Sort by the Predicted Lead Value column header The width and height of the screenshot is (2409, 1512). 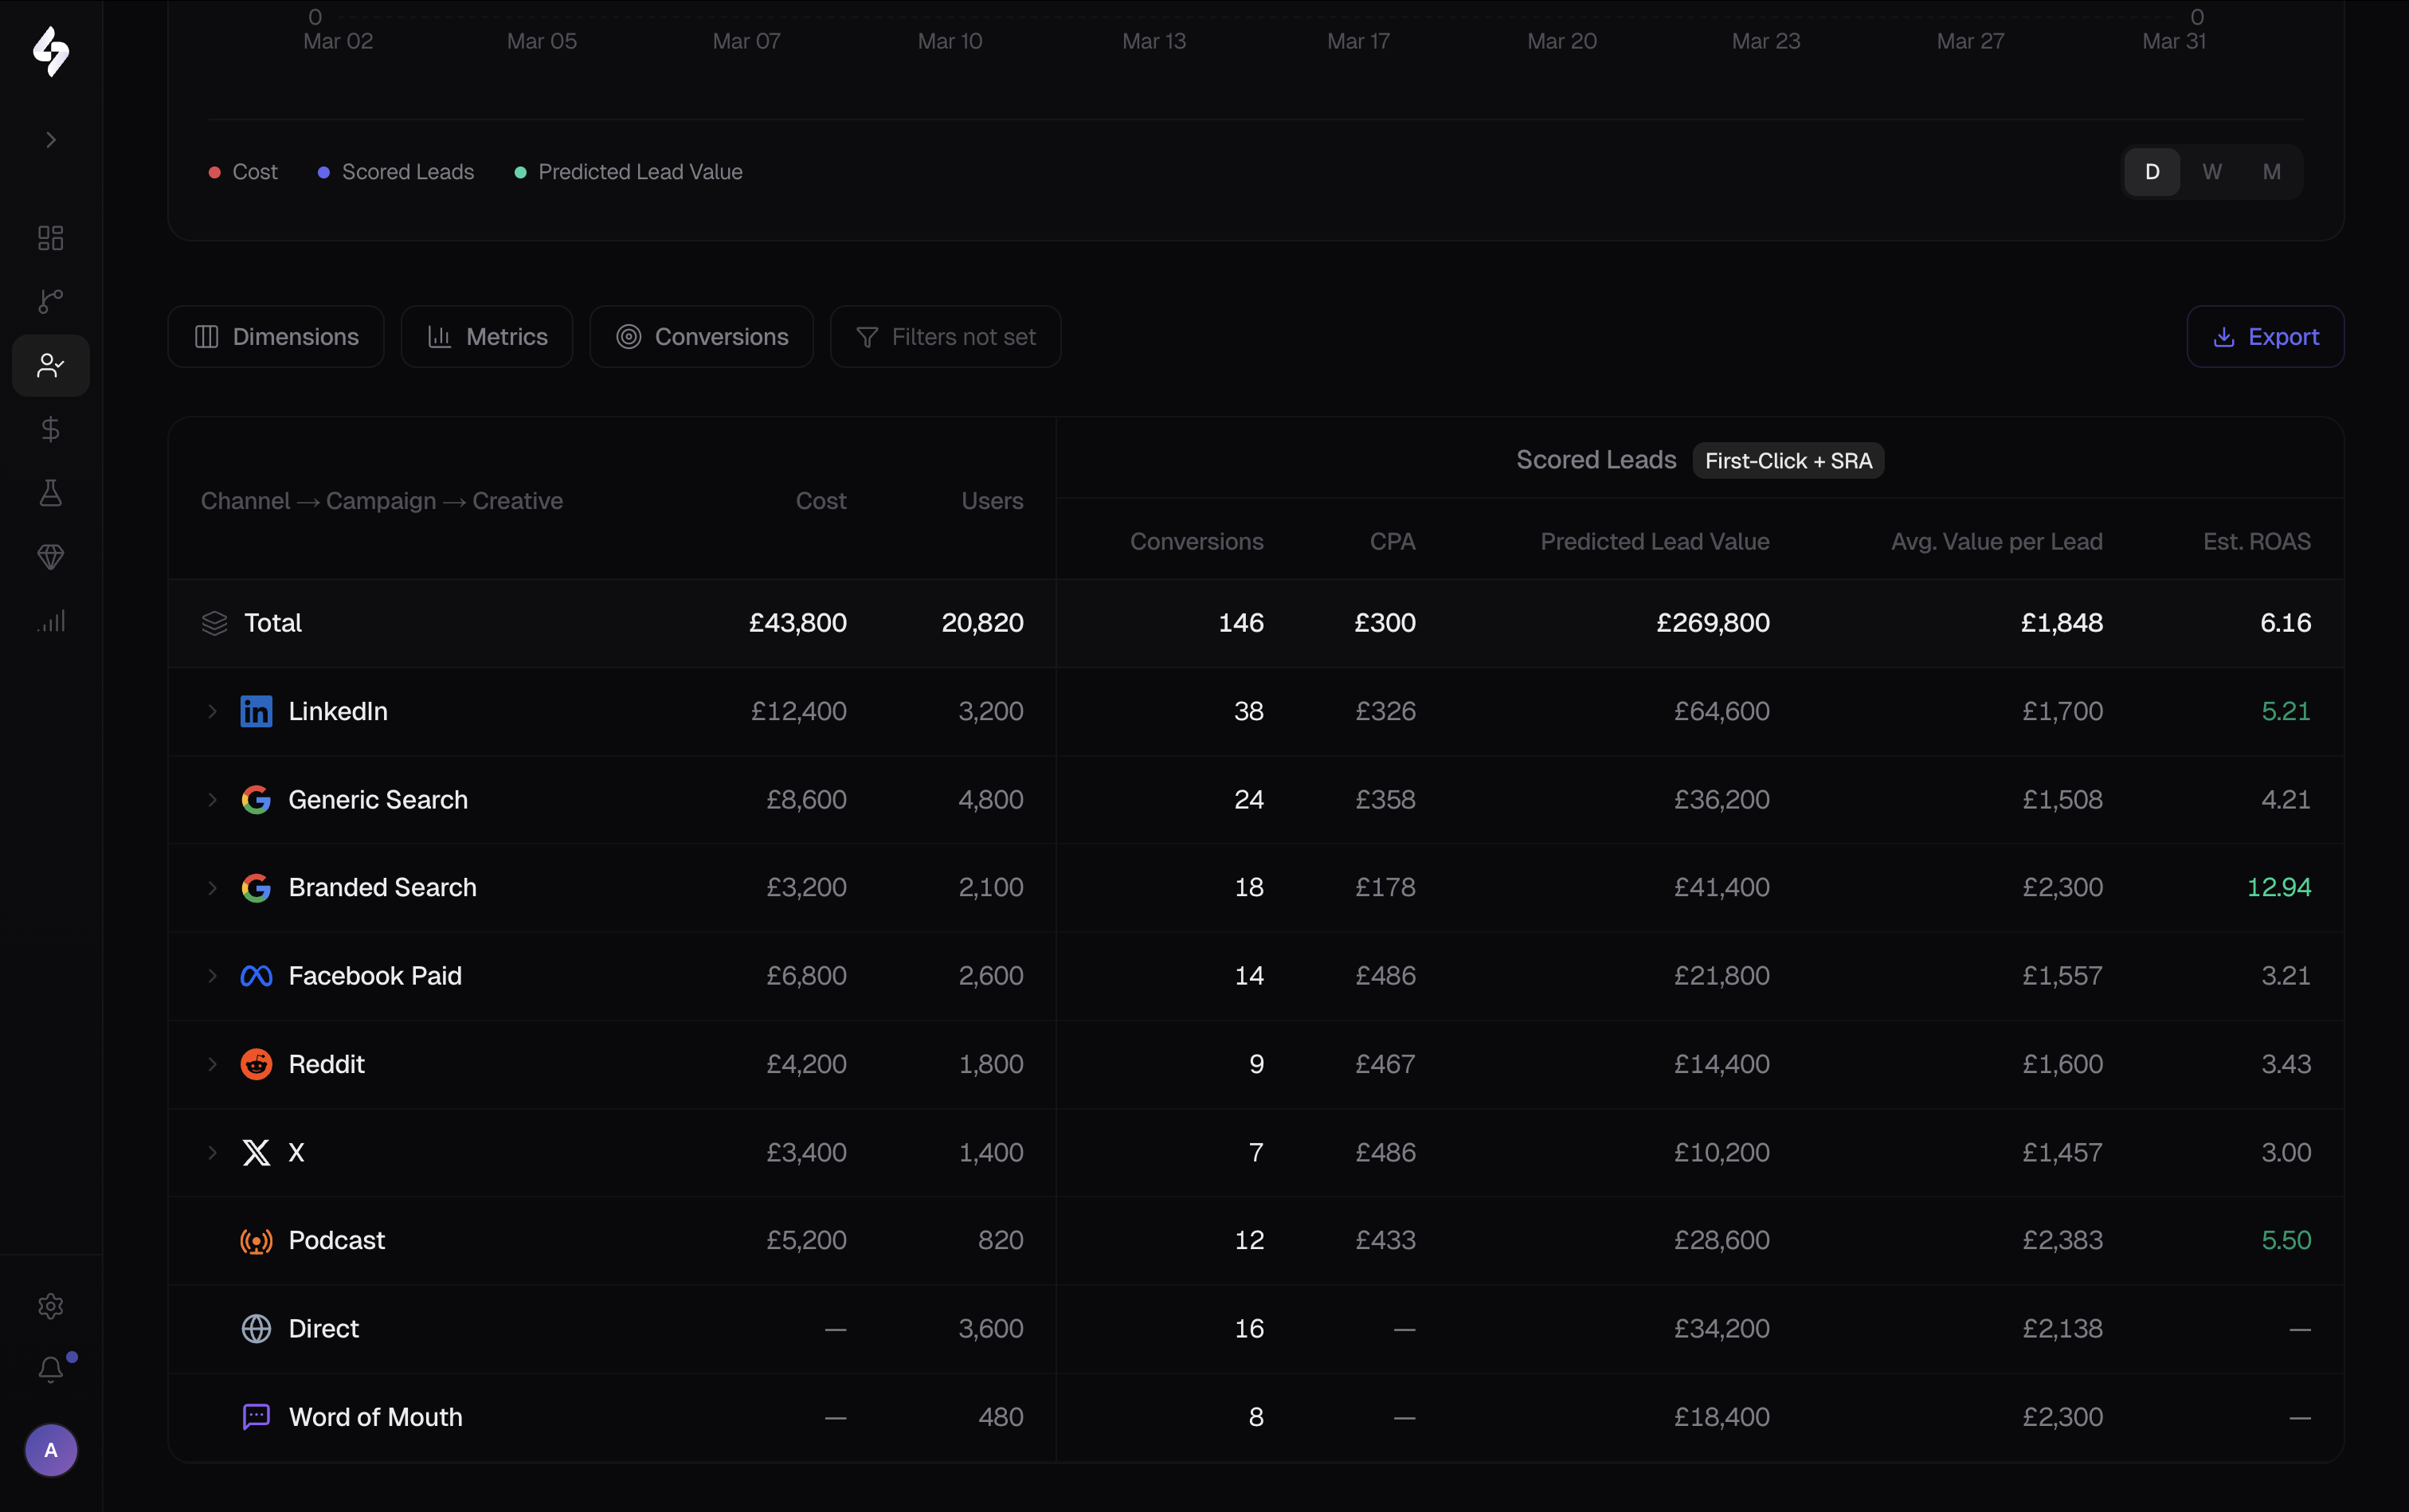point(1655,542)
